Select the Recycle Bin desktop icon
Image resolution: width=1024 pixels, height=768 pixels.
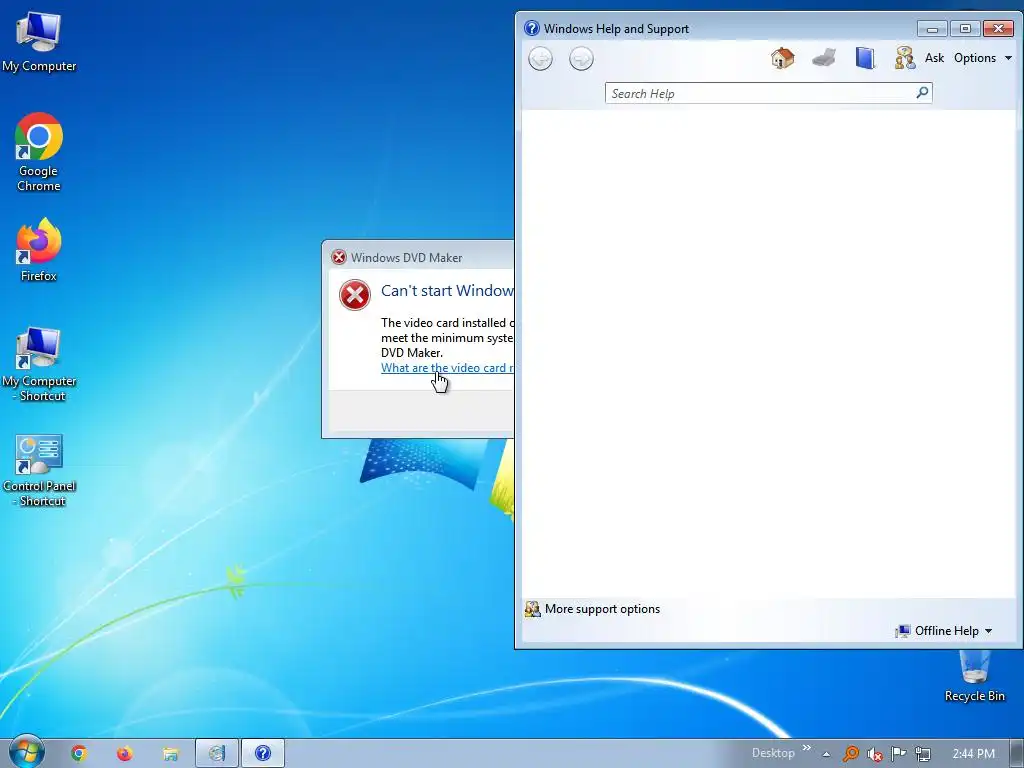(x=974, y=677)
